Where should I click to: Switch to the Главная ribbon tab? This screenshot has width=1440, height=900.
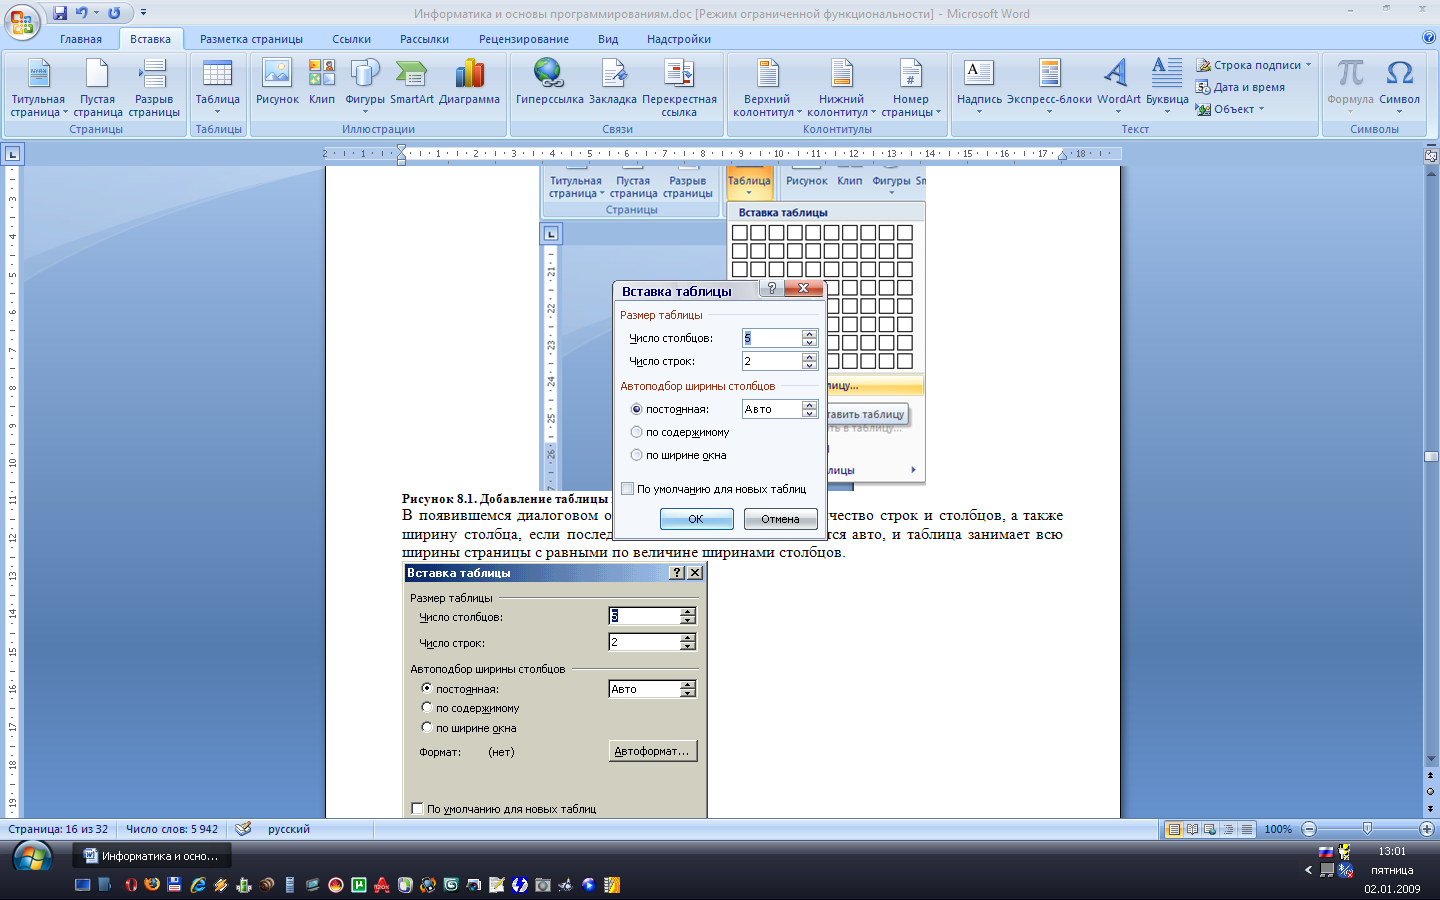[x=81, y=39]
